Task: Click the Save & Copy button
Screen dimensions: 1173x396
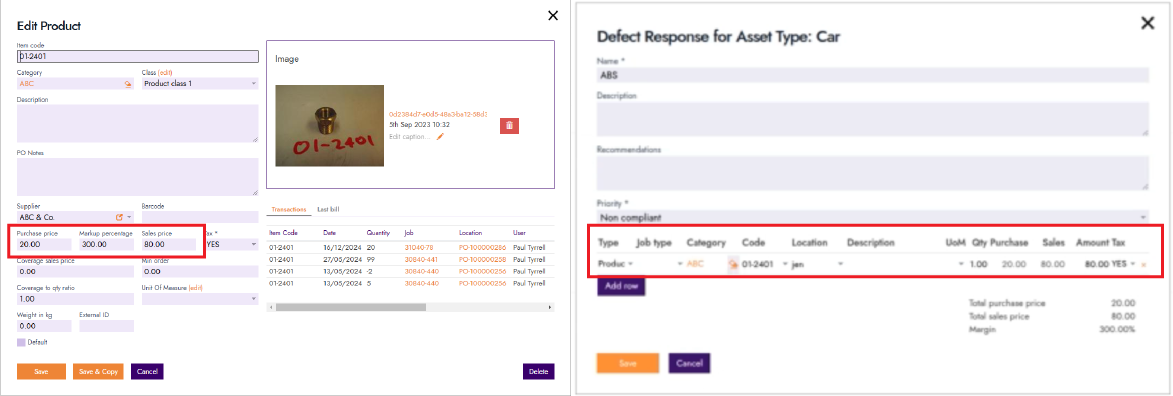Action: 98,371
